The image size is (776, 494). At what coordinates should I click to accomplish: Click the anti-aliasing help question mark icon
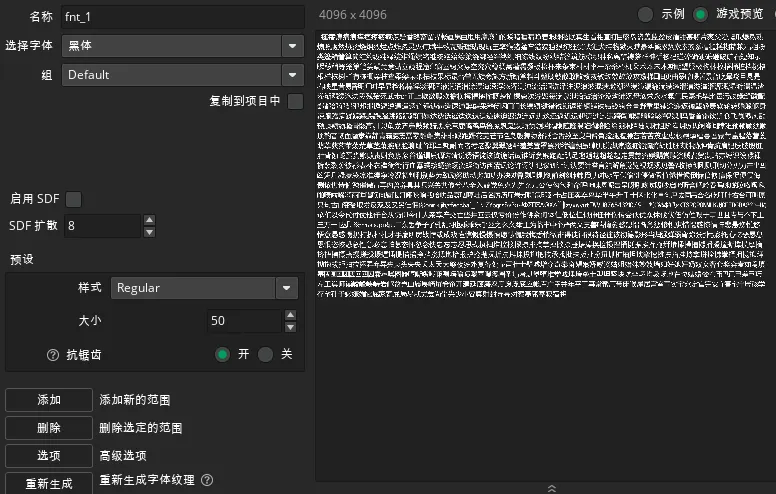point(52,355)
